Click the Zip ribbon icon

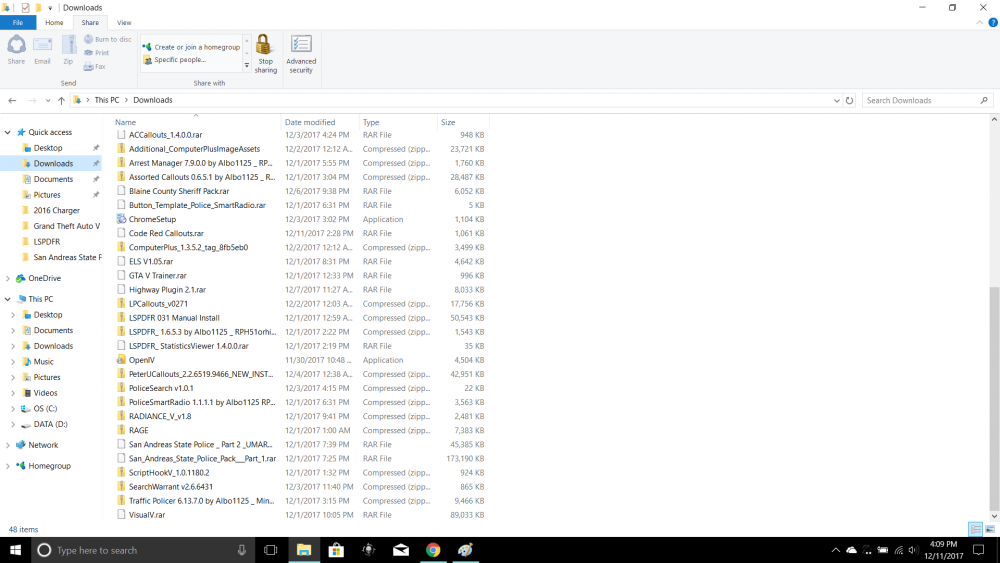[68, 50]
